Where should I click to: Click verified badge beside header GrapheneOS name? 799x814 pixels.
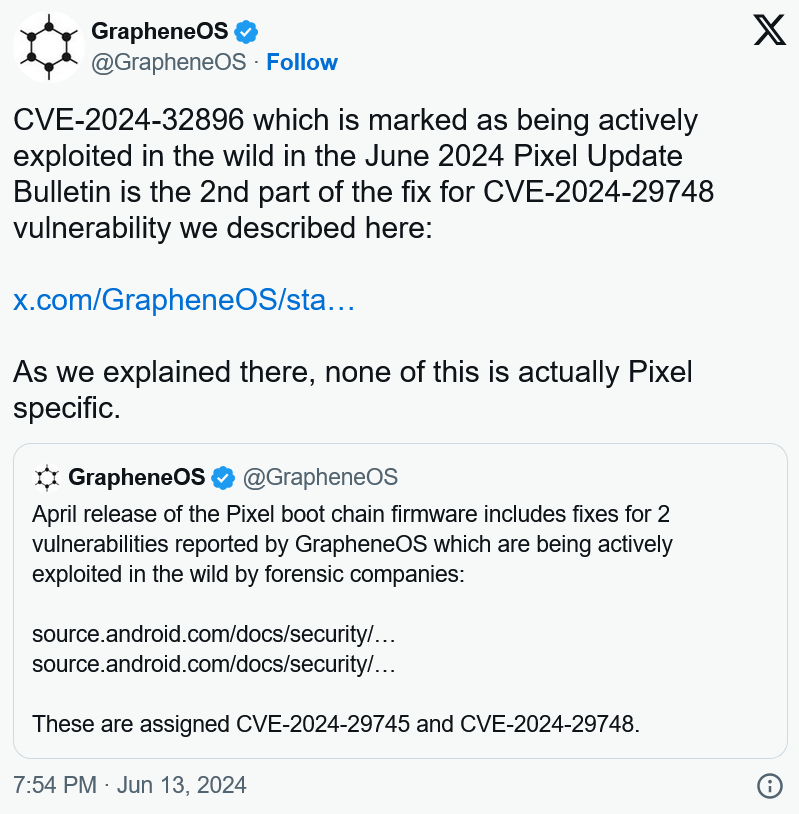246,32
